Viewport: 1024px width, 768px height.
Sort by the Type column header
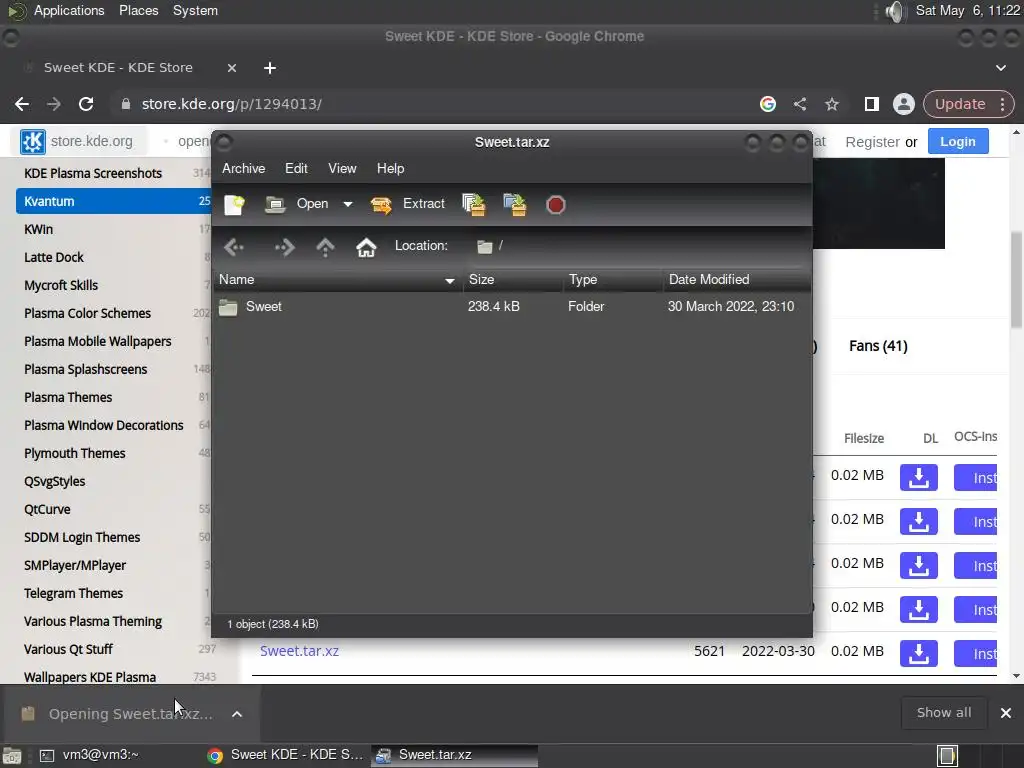coord(613,280)
